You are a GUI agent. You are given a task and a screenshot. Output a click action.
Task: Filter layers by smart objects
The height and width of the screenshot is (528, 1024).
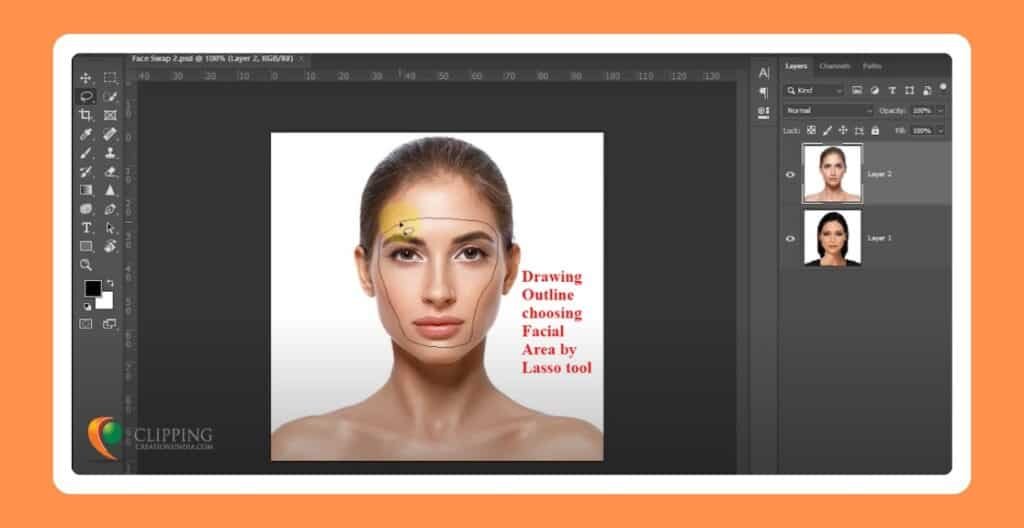coord(927,90)
